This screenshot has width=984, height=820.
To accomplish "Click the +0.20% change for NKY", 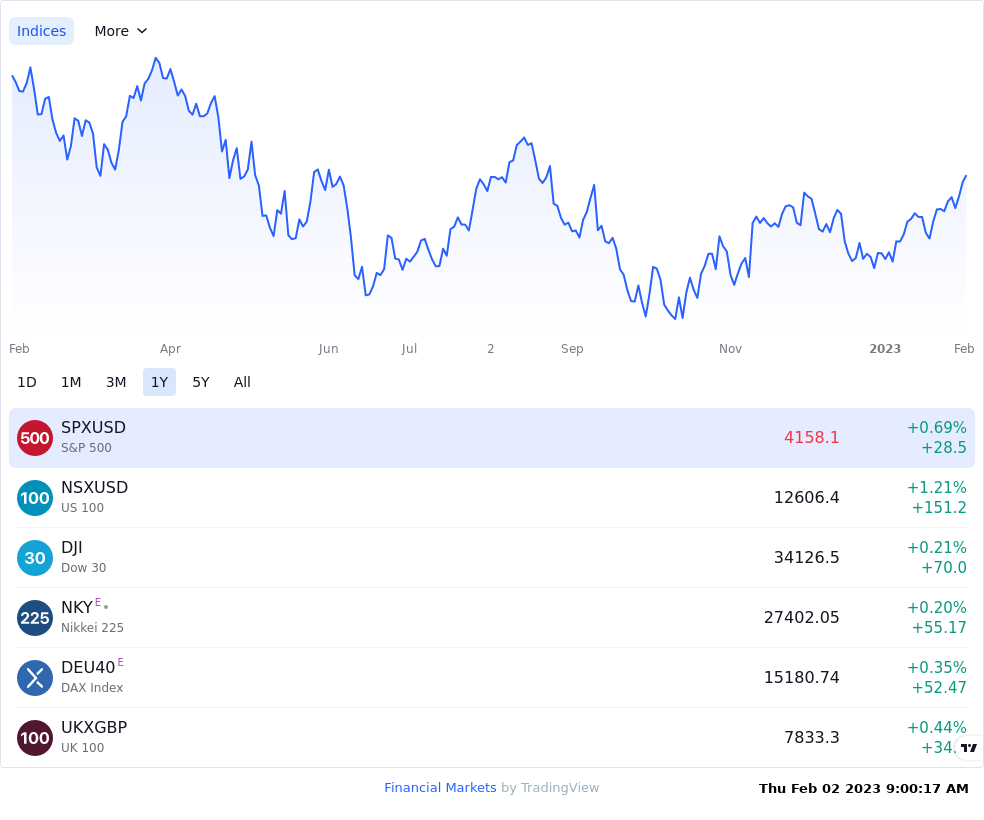I will (x=937, y=607).
